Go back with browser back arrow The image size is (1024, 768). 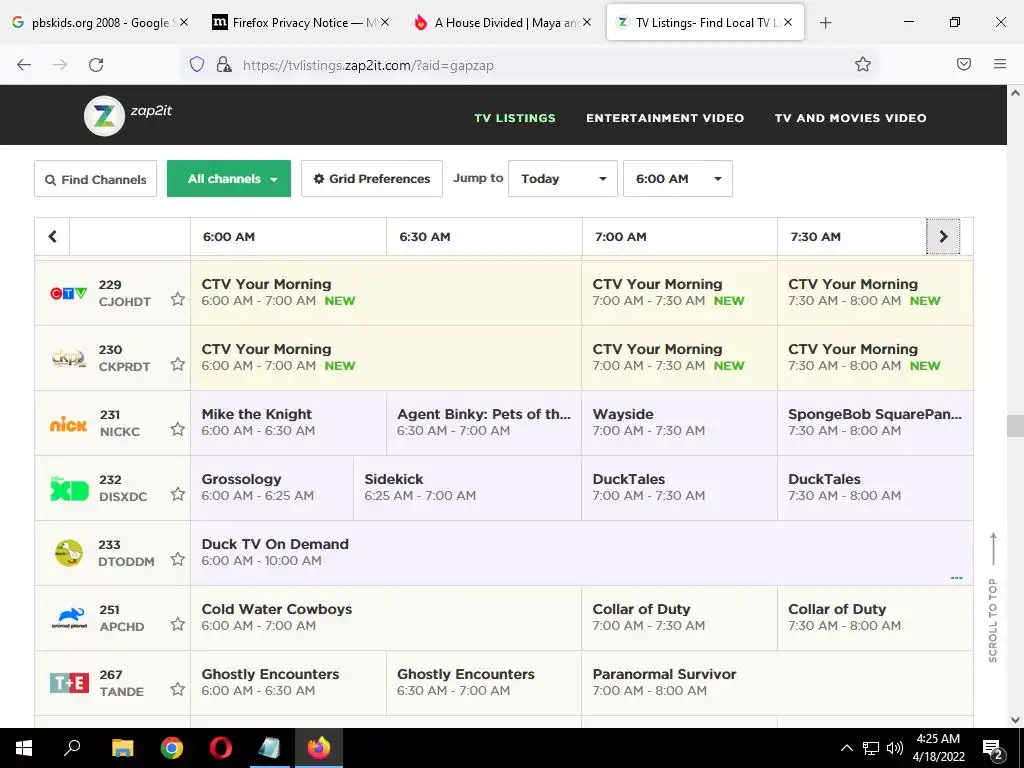(x=24, y=65)
